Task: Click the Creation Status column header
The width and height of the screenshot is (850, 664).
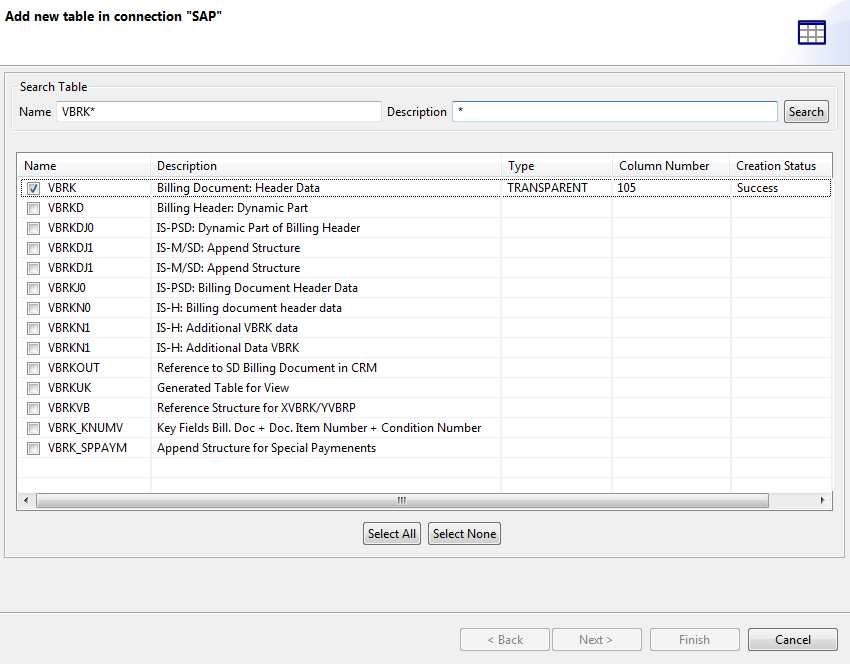Action: click(x=776, y=165)
